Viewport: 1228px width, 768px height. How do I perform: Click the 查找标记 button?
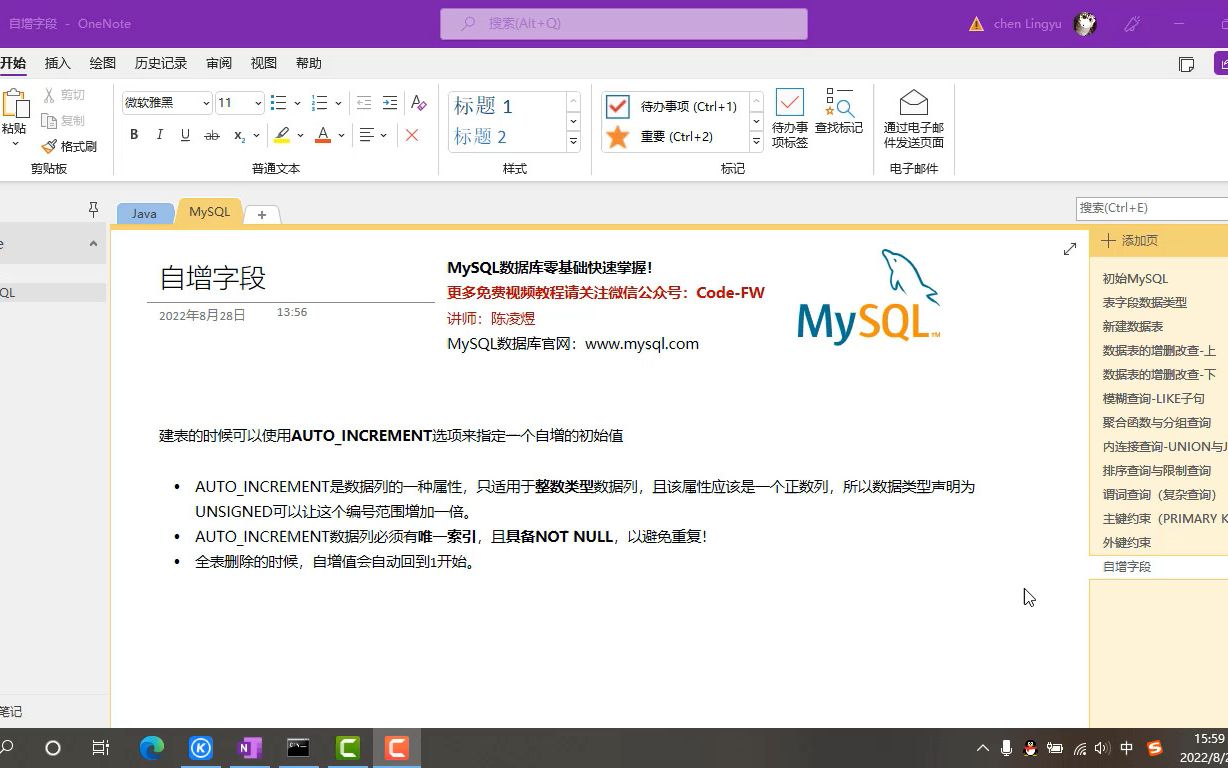[x=839, y=112]
